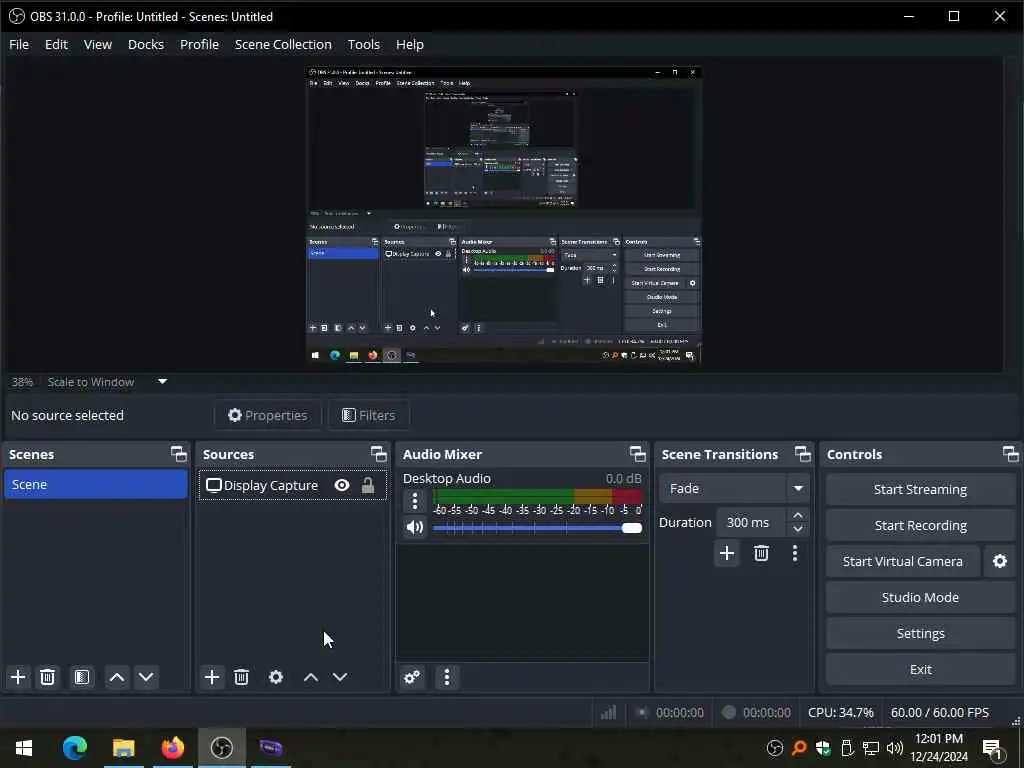Open Desktop Audio options three-dot menu
Image resolution: width=1024 pixels, height=768 pixels.
coord(415,502)
